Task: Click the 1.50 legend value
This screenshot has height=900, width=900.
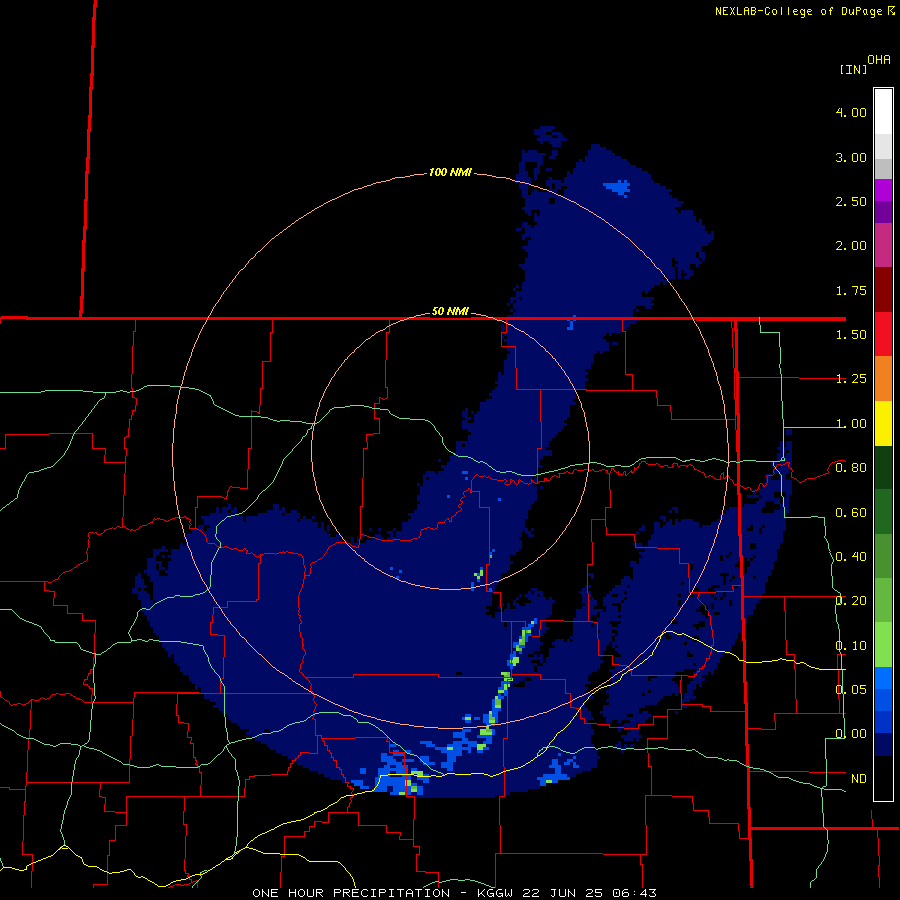Action: pos(851,335)
